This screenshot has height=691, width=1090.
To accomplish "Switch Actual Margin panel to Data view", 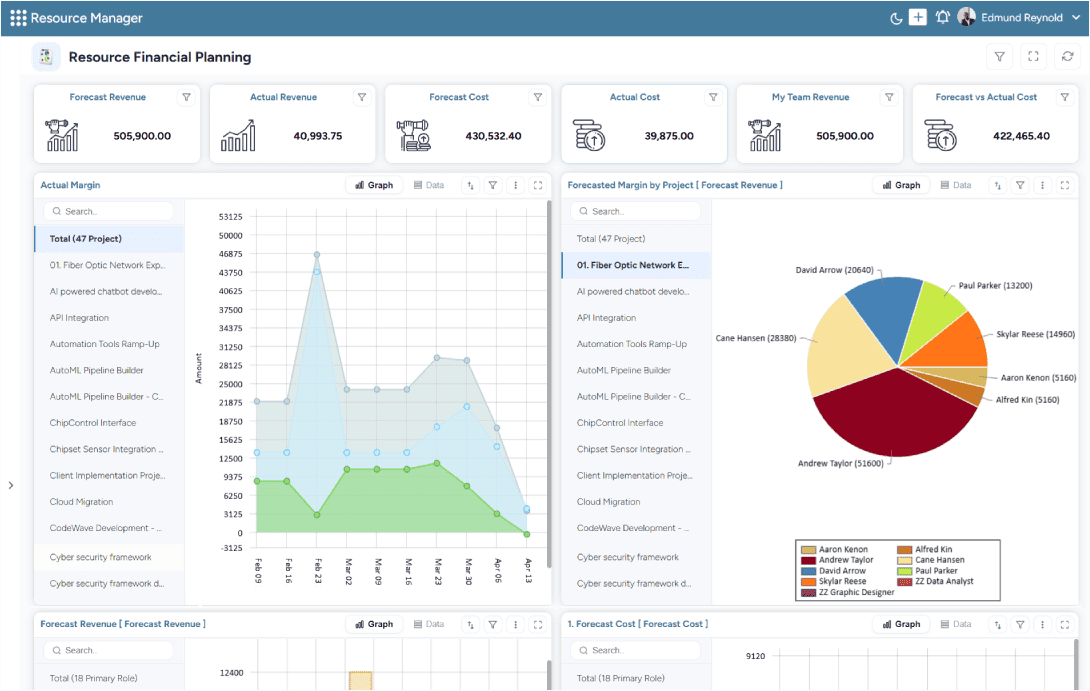I will tap(429, 185).
